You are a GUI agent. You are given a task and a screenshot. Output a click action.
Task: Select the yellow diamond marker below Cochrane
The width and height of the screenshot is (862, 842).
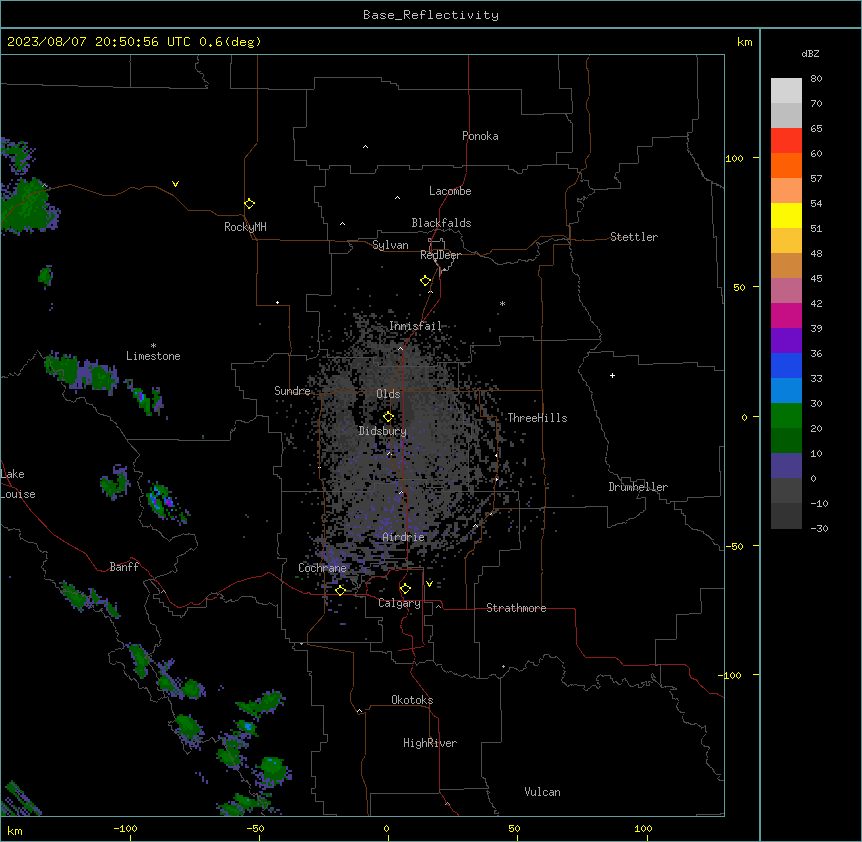pyautogui.click(x=341, y=590)
